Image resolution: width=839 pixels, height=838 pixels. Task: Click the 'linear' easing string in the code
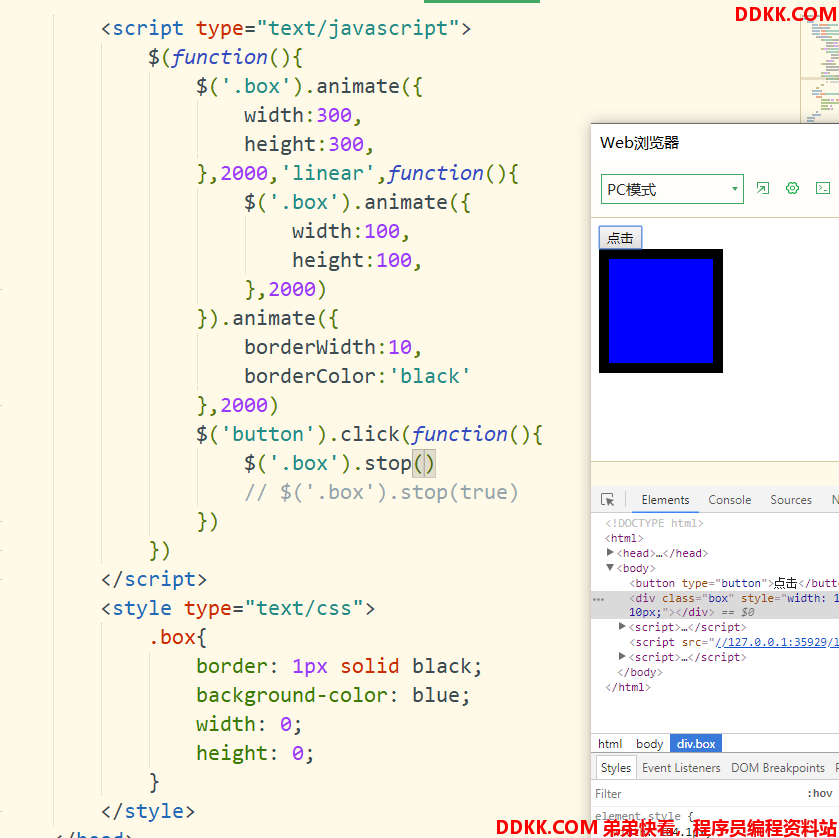point(328,173)
